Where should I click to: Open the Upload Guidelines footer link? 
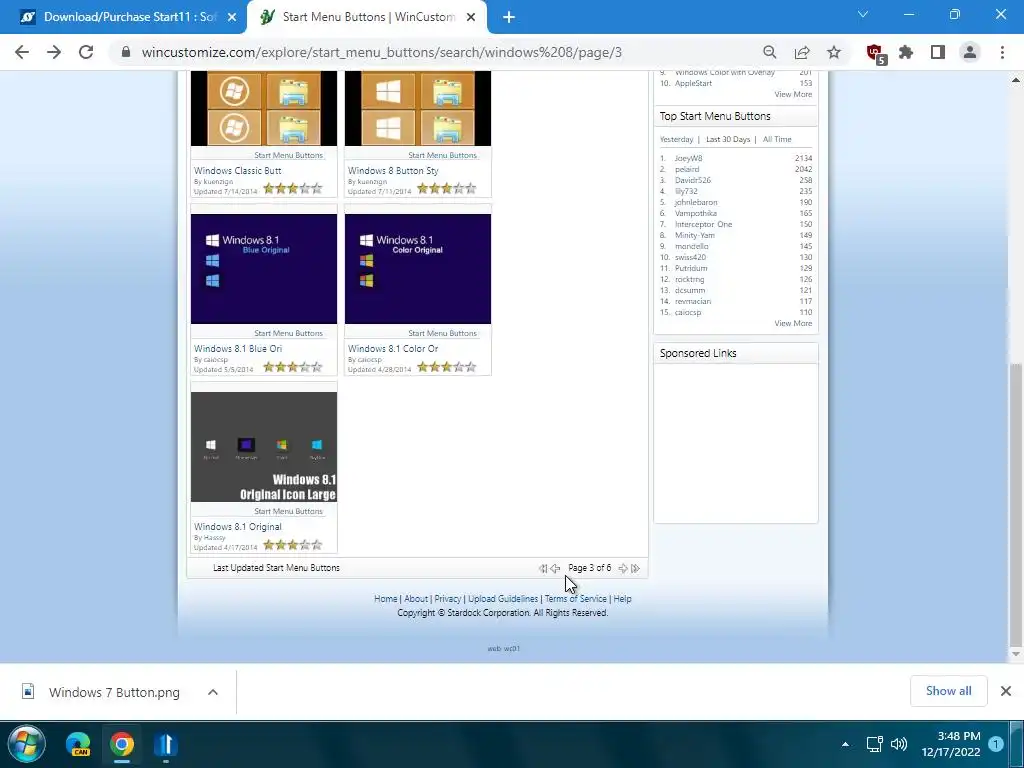[x=503, y=599]
